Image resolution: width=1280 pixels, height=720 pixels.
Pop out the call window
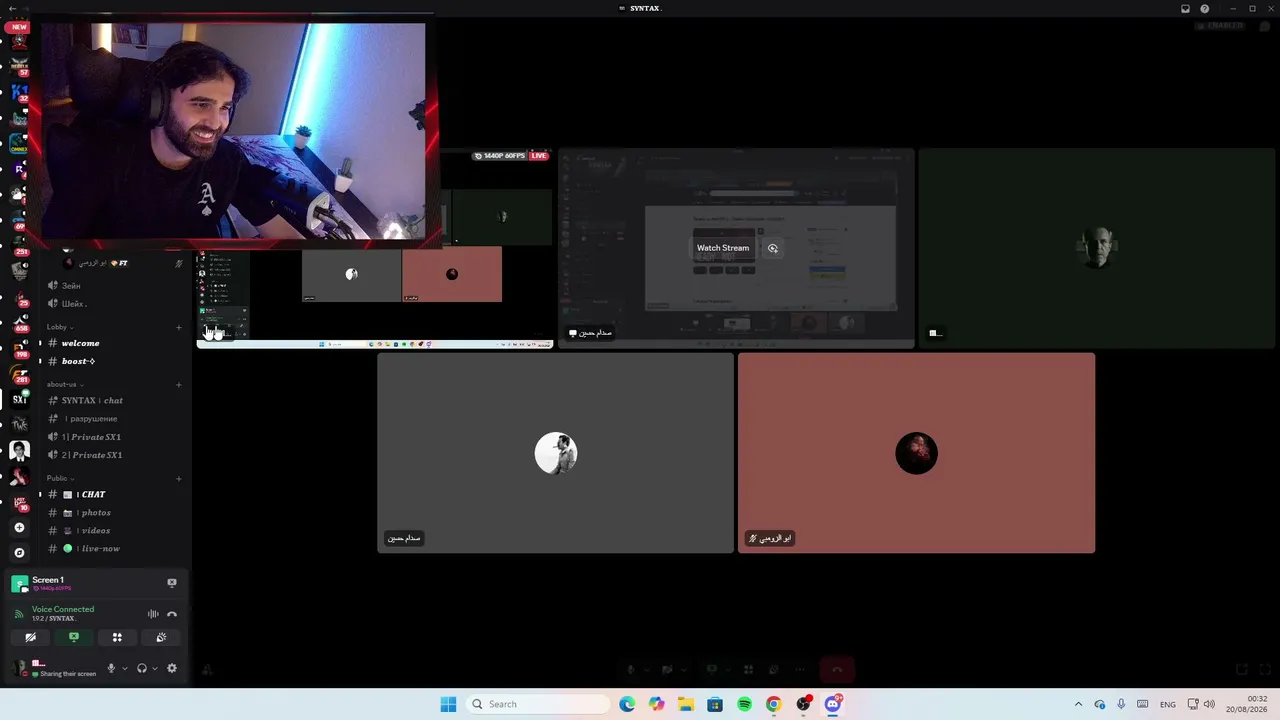1242,669
